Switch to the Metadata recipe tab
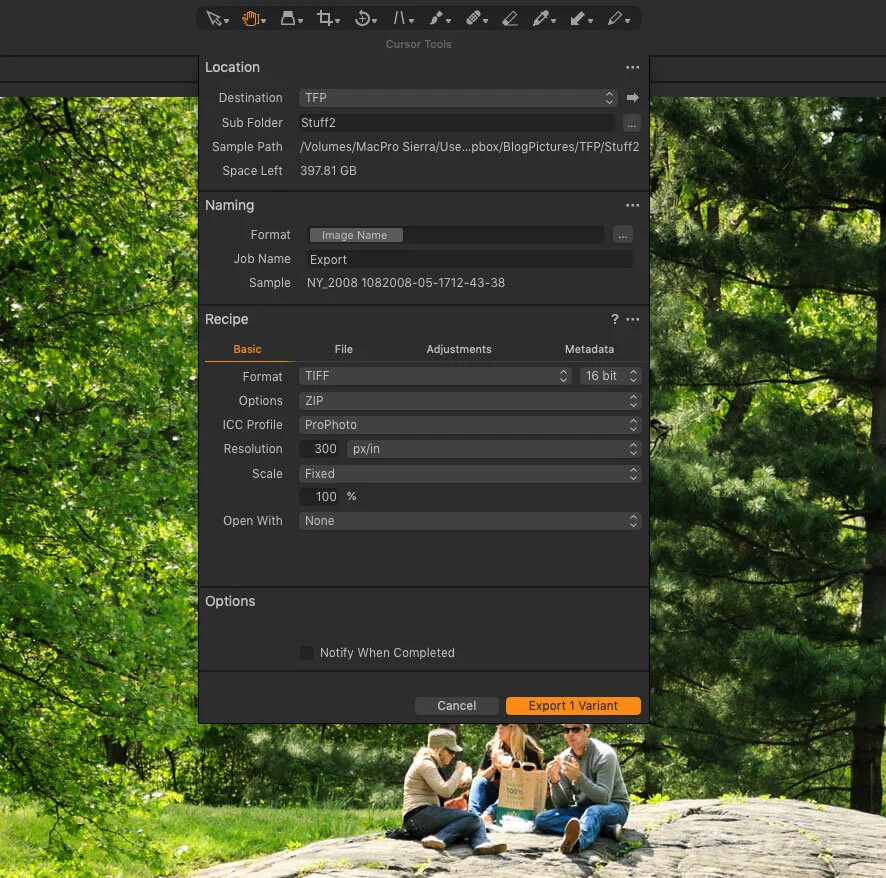The height and width of the screenshot is (878, 886). point(589,349)
